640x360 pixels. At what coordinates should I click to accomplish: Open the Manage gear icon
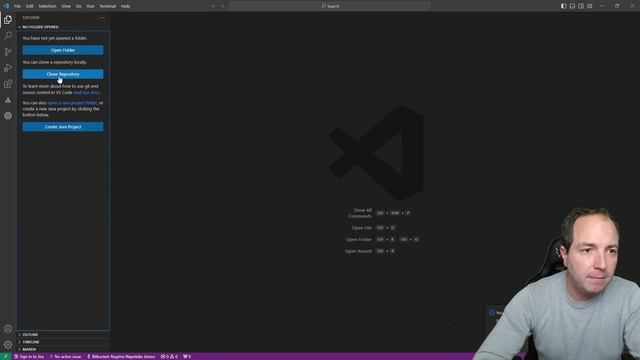point(8,344)
